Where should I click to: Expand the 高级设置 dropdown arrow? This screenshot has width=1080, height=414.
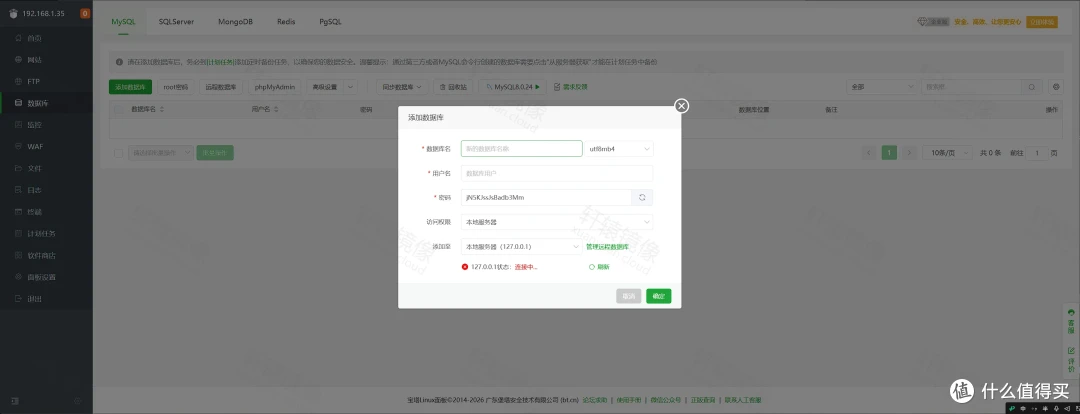click(x=350, y=87)
